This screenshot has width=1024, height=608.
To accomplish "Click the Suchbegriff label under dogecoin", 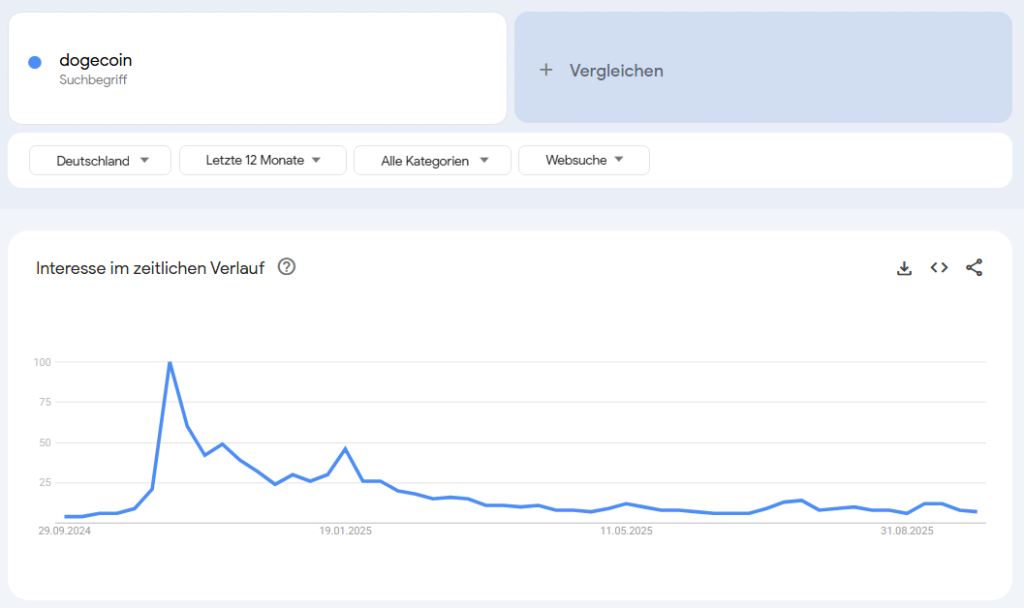I will (93, 80).
